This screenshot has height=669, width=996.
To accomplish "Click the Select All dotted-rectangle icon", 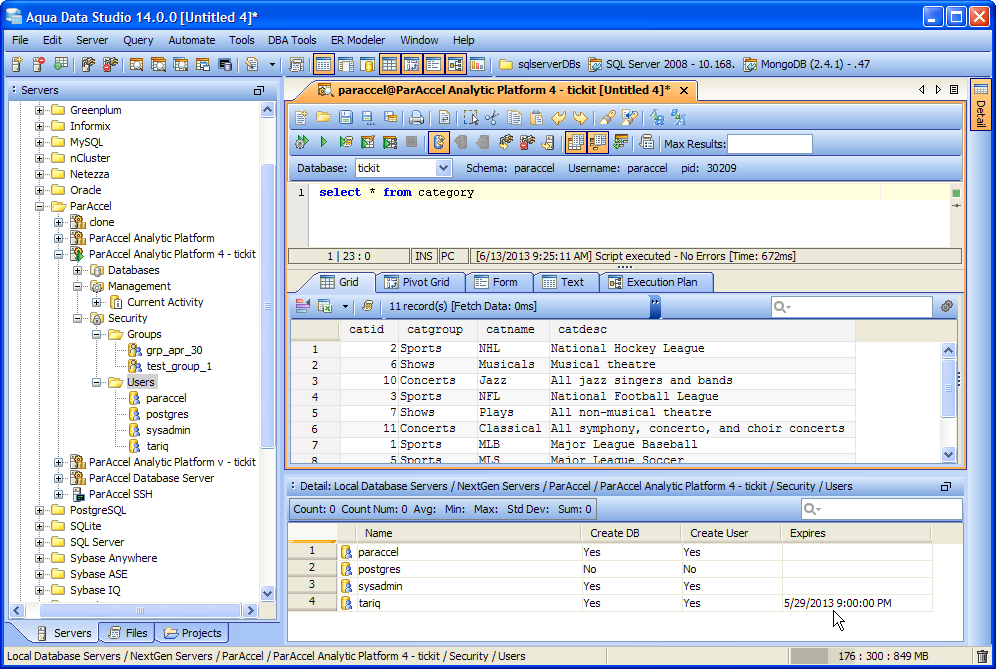I will (x=470, y=118).
